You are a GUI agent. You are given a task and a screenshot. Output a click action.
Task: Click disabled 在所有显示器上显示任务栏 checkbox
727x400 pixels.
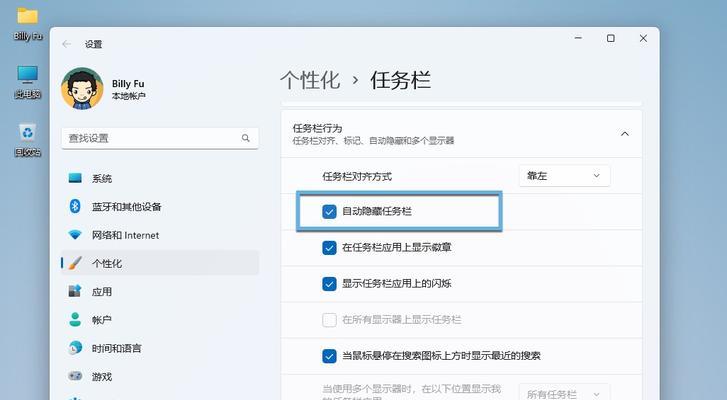pyautogui.click(x=329, y=320)
